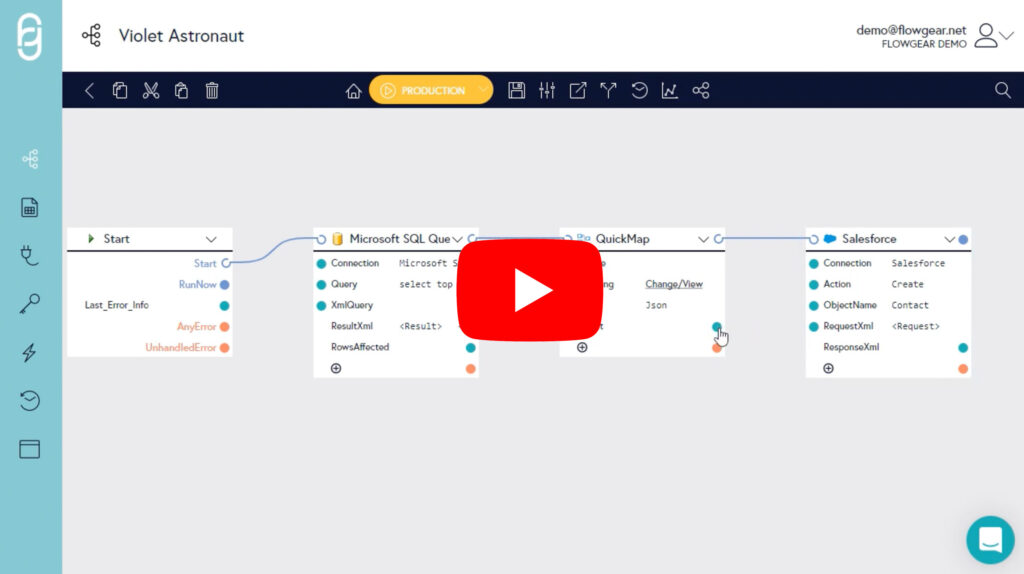
Task: Click the paste clipboard icon
Action: tap(182, 90)
